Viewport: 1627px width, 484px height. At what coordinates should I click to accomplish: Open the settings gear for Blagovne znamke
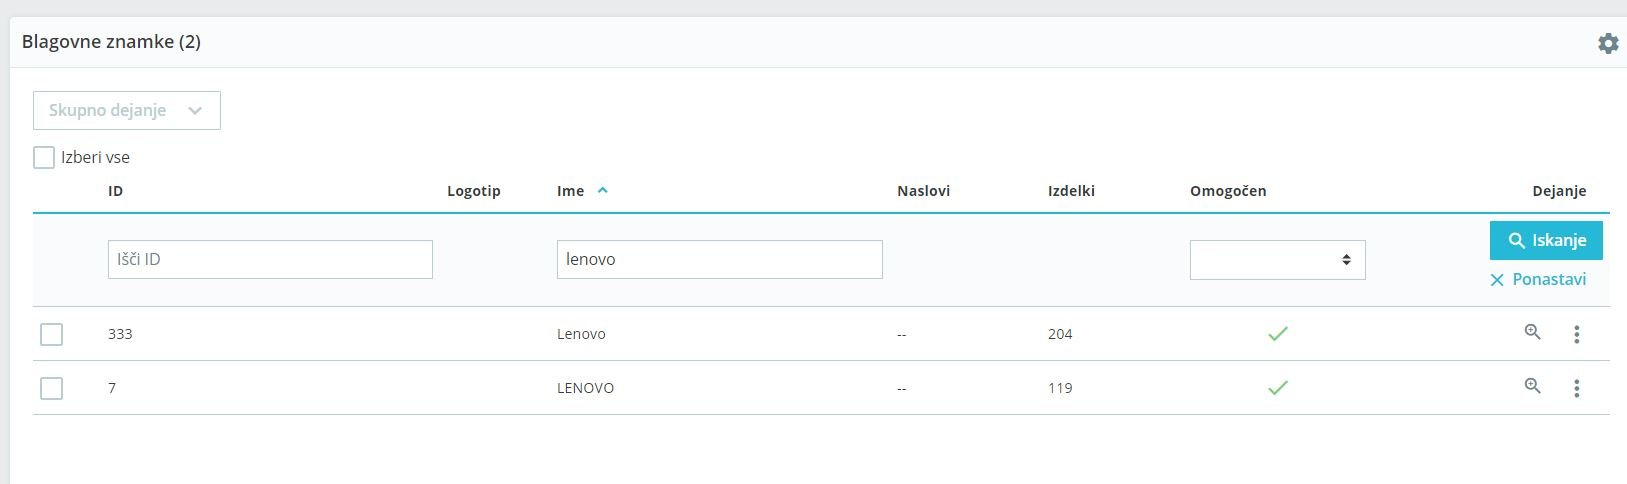pyautogui.click(x=1607, y=43)
